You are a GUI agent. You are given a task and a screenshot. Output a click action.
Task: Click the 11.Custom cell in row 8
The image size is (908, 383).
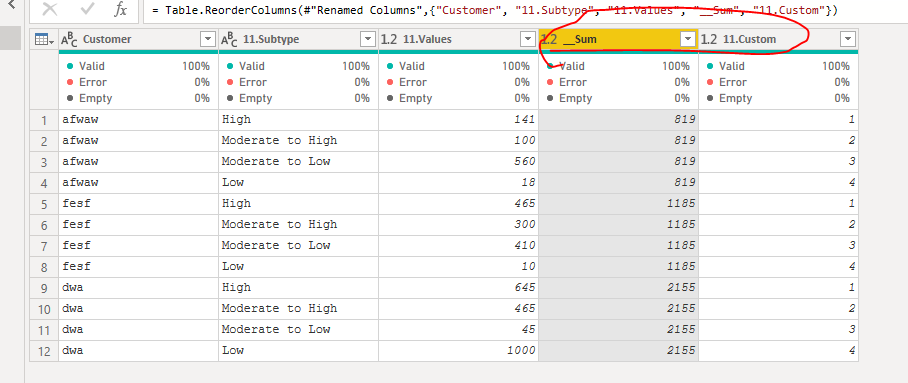coord(778,267)
